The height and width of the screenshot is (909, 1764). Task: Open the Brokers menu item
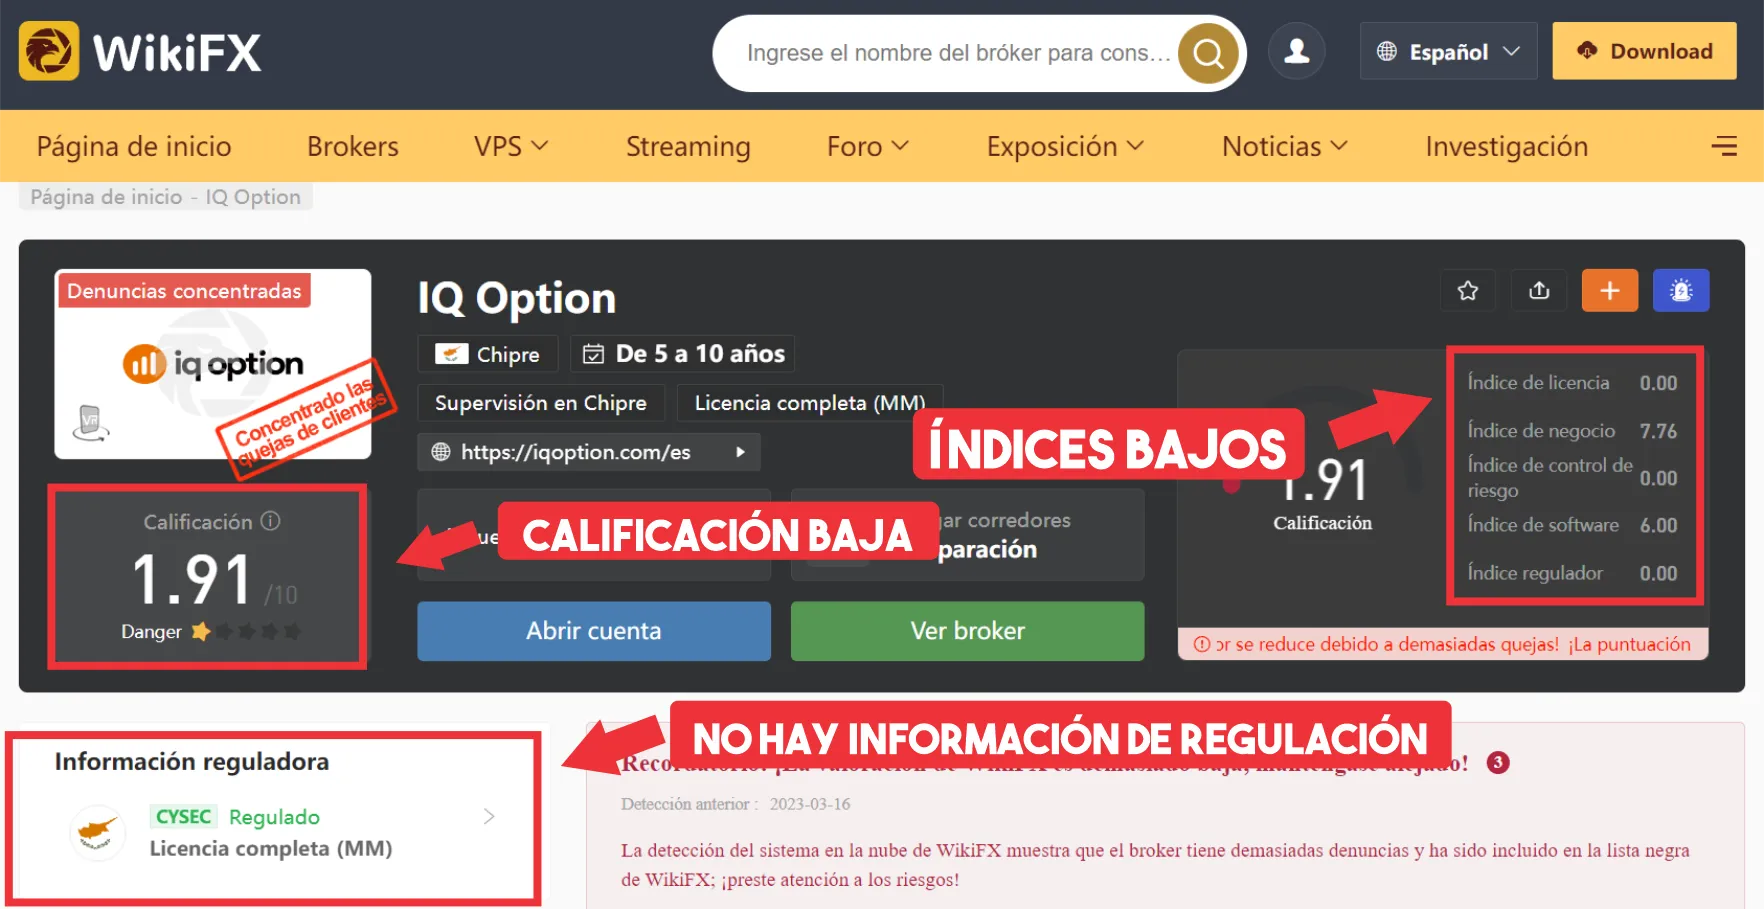(353, 146)
